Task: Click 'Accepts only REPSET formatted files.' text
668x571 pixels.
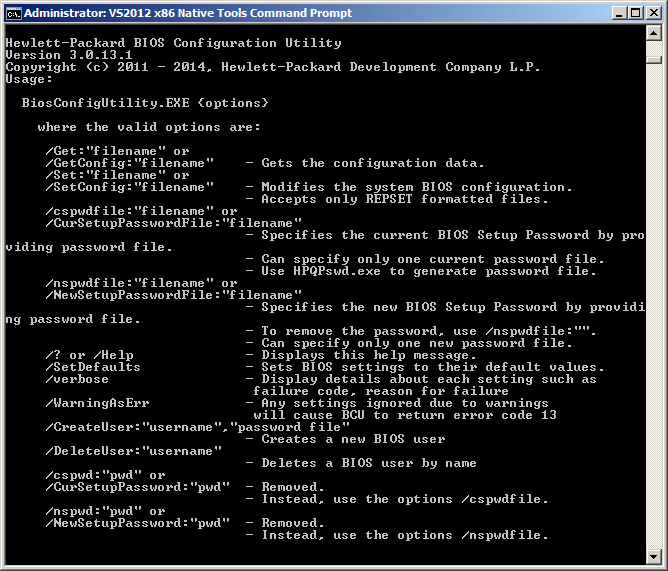Action: [x=405, y=199]
